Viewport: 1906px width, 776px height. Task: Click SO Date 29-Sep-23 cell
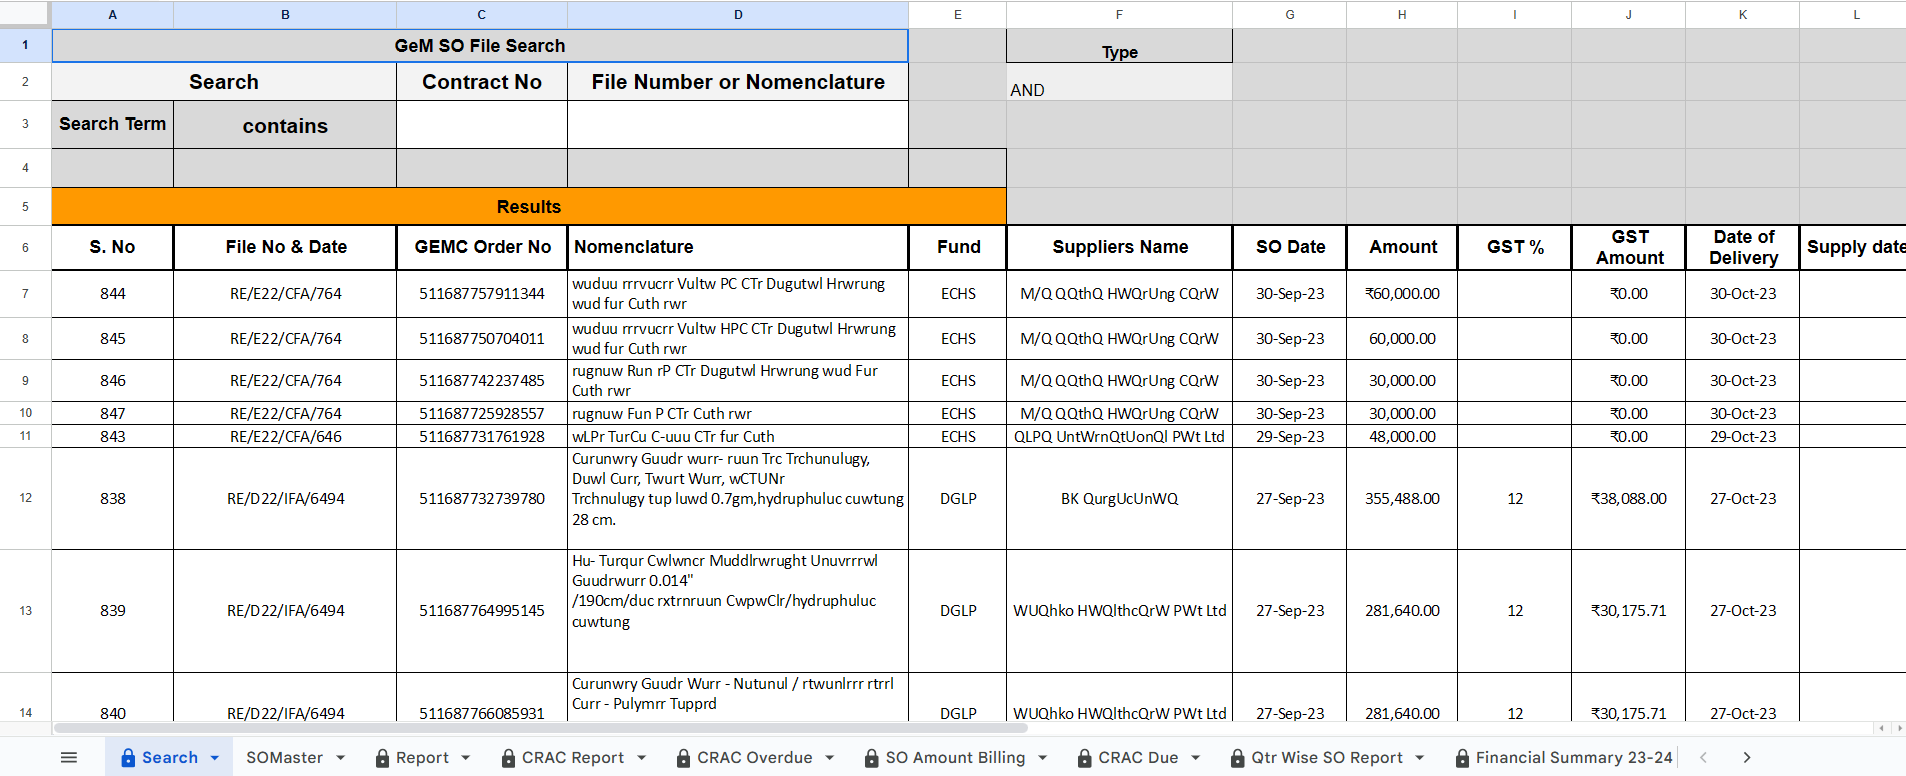point(1290,437)
